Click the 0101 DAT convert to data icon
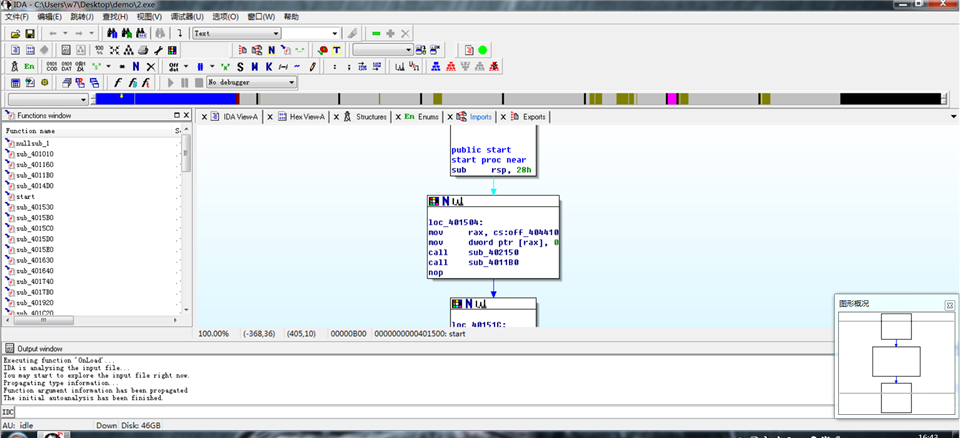This screenshot has width=960, height=438. pos(67,66)
